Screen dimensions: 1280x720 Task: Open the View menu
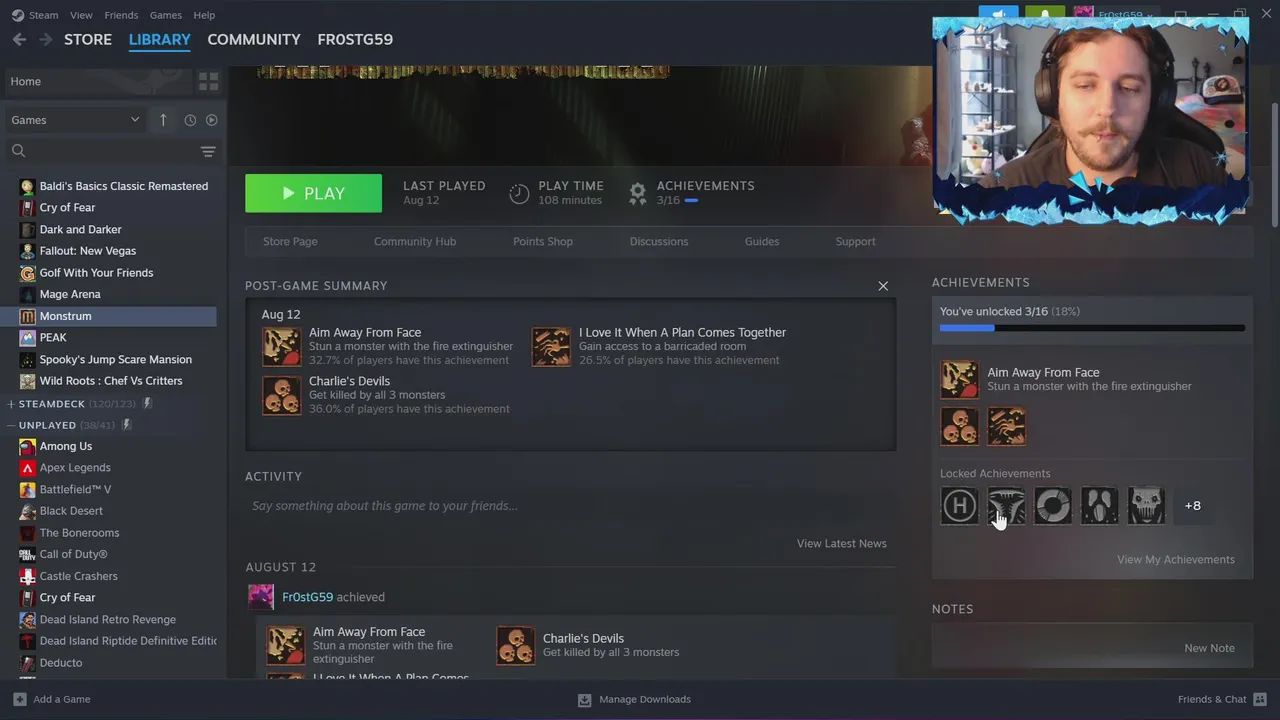pyautogui.click(x=81, y=15)
